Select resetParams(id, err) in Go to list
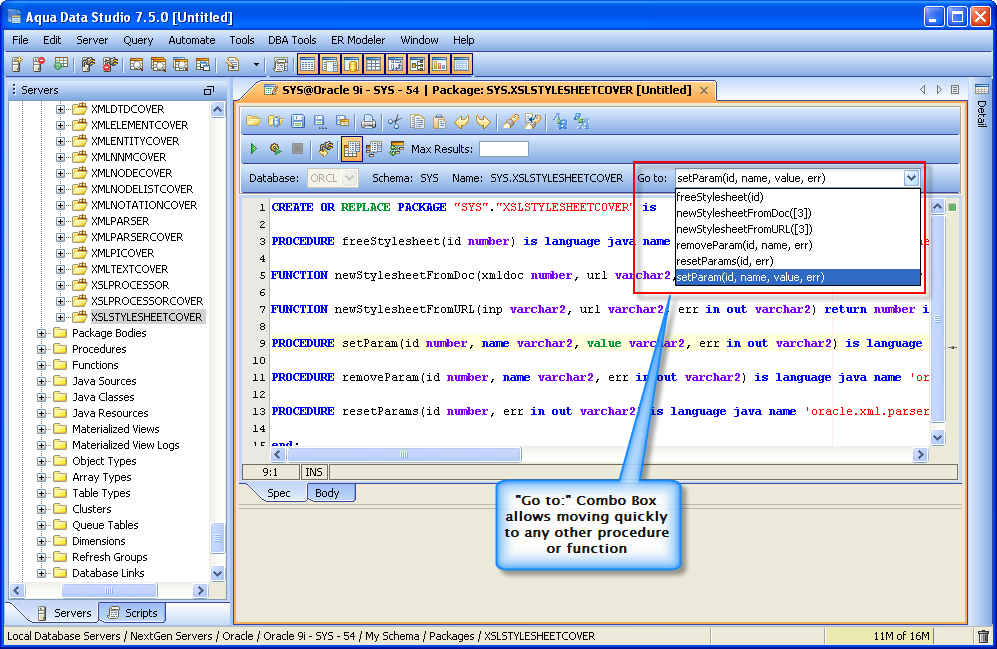997x649 pixels. 797,261
